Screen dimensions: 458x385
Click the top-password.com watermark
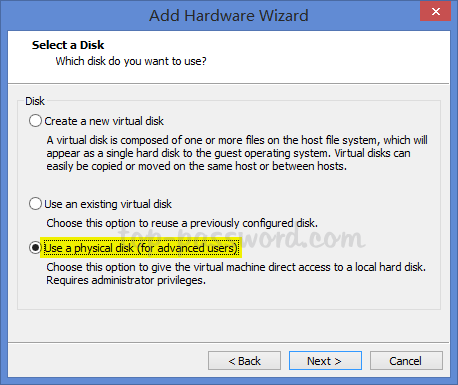pyautogui.click(x=242, y=238)
